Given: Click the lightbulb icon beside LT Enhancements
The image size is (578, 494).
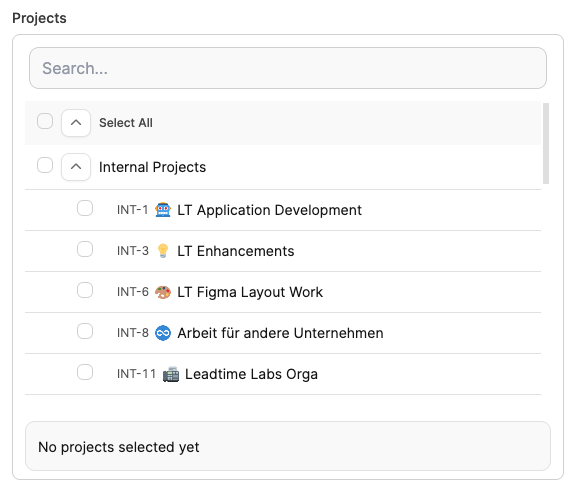Looking at the screenshot, I should 163,251.
